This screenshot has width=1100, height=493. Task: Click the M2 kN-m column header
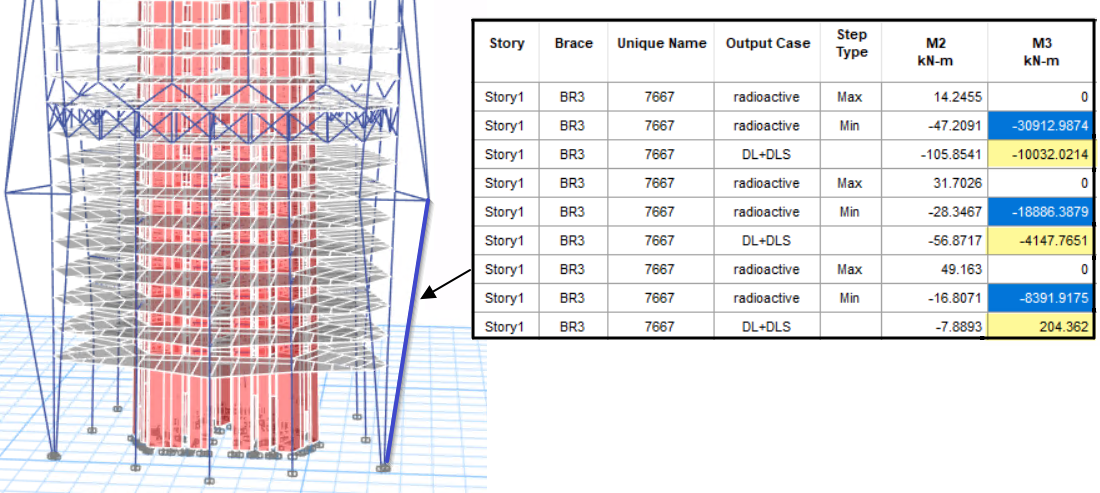click(937, 52)
